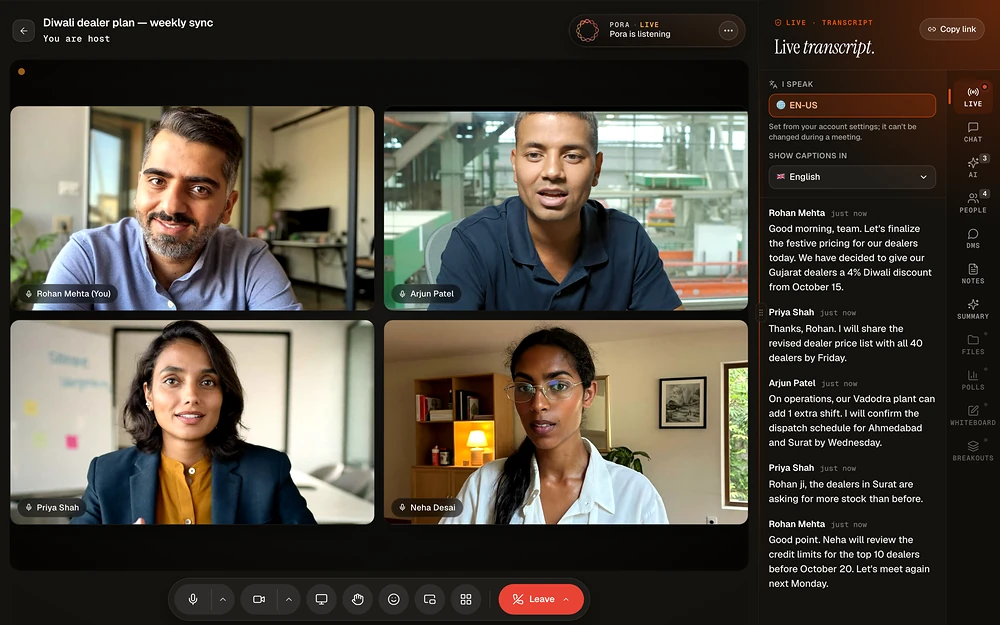The height and width of the screenshot is (625, 1000).
Task: Select Arjun Patel's video tile
Action: pyautogui.click(x=566, y=208)
